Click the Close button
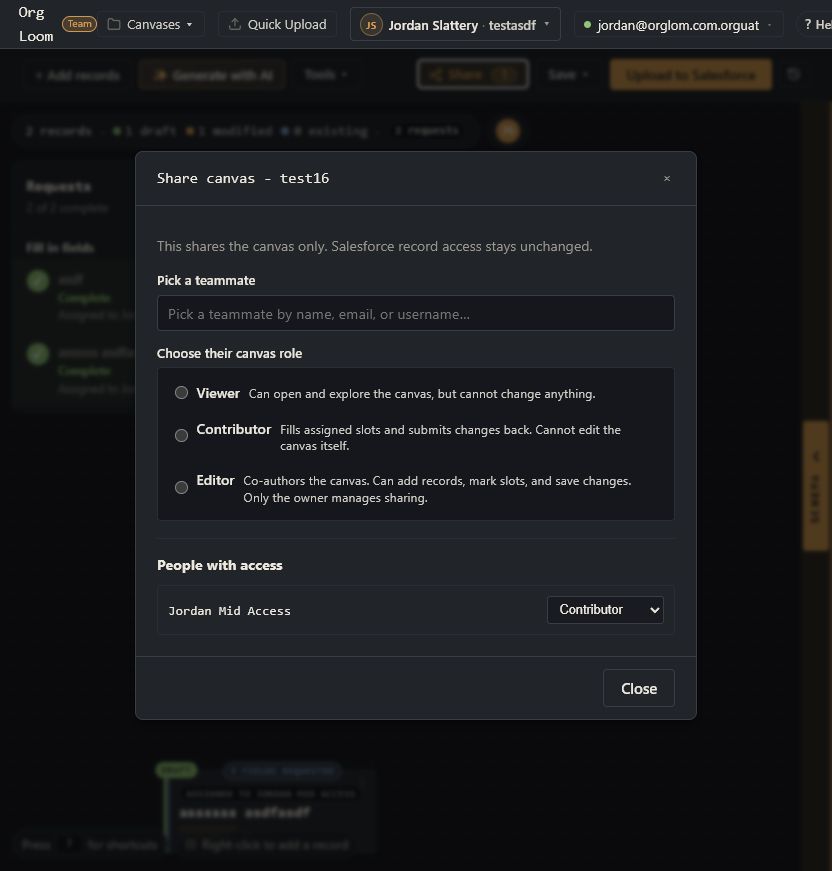Viewport: 832px width, 871px height. coord(639,688)
